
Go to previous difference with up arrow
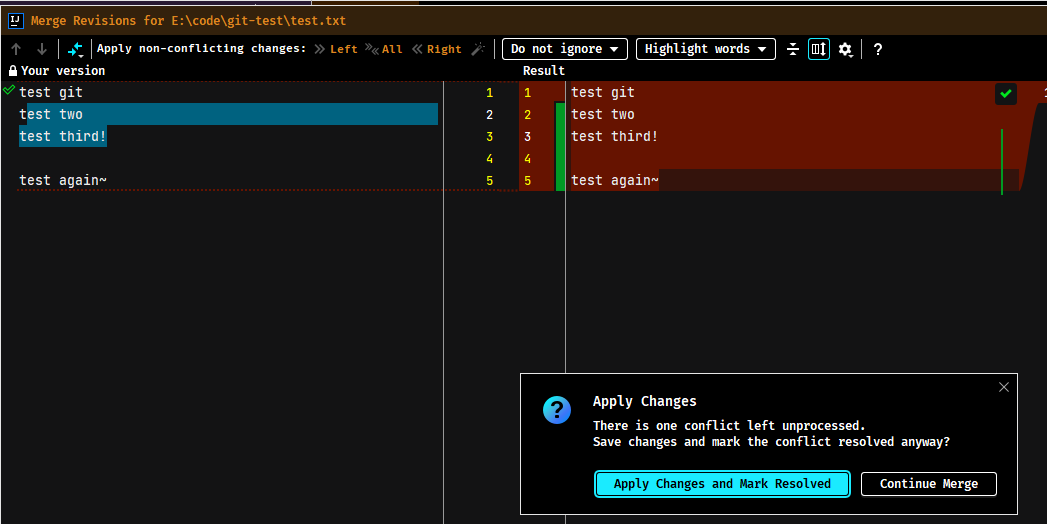pyautogui.click(x=16, y=49)
